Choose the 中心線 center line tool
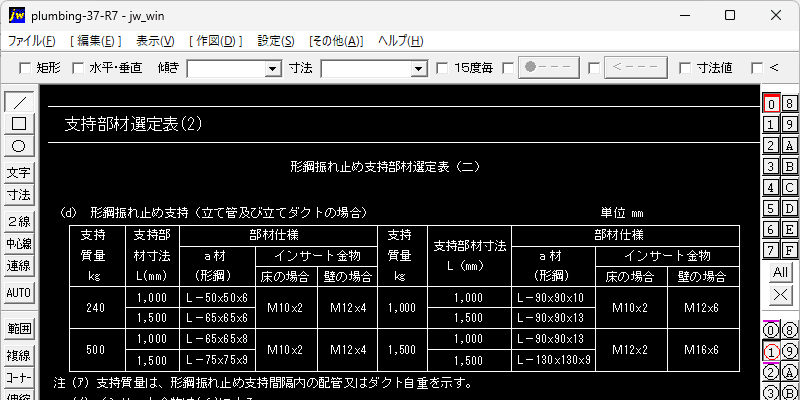 point(19,243)
